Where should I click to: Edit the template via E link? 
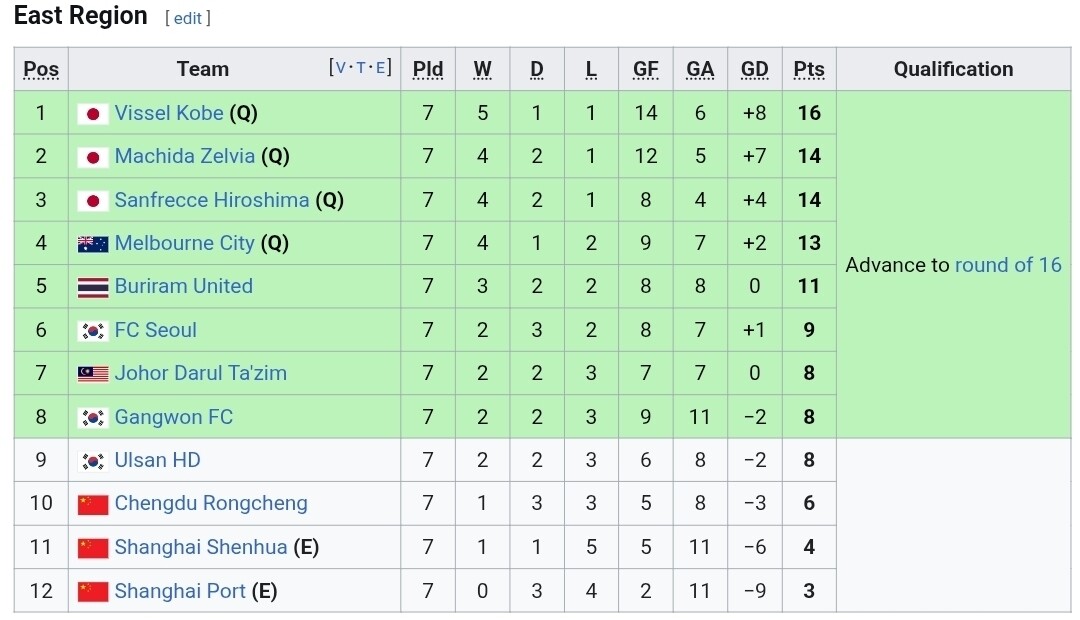(x=381, y=68)
